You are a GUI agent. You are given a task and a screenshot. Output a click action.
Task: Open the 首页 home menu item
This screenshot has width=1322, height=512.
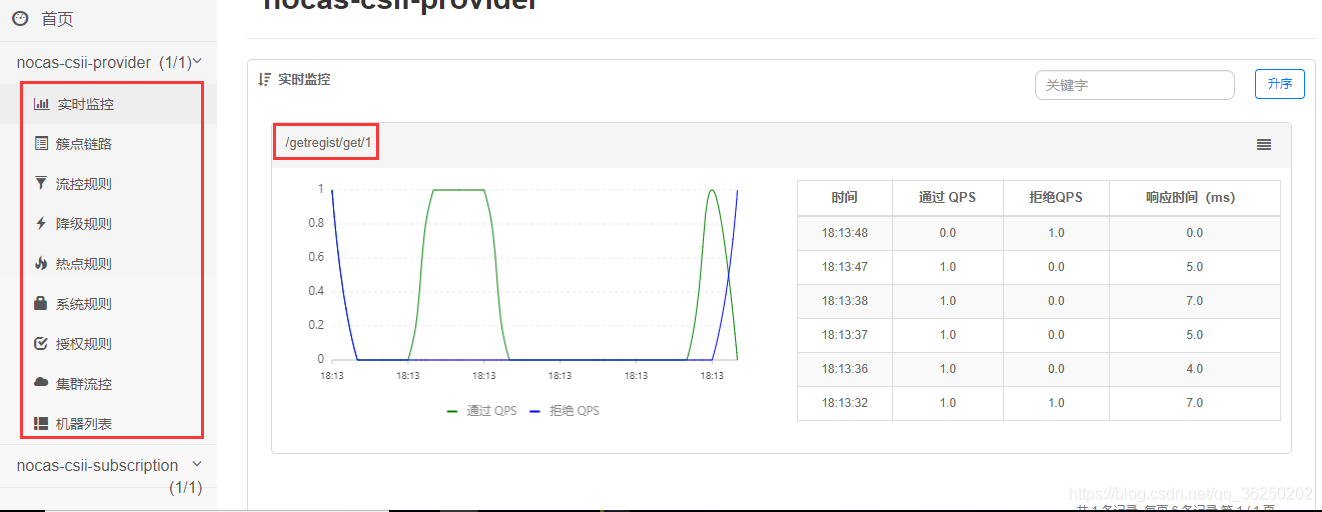[57, 19]
